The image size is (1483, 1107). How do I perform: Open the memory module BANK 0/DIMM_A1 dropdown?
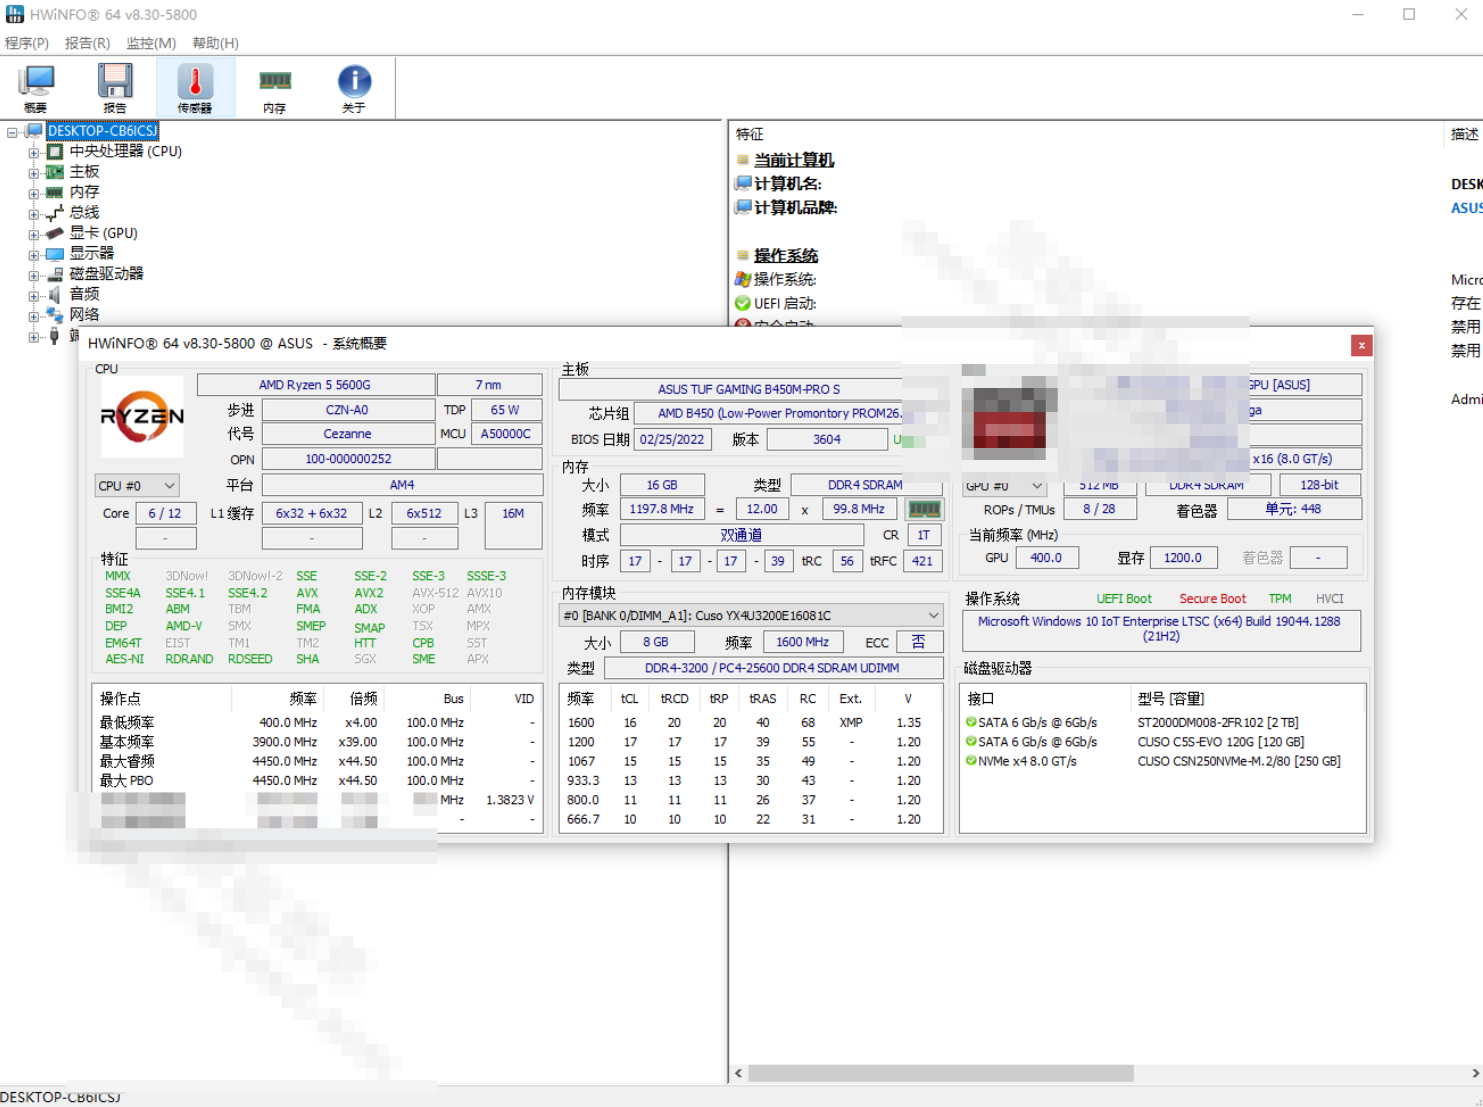(751, 616)
